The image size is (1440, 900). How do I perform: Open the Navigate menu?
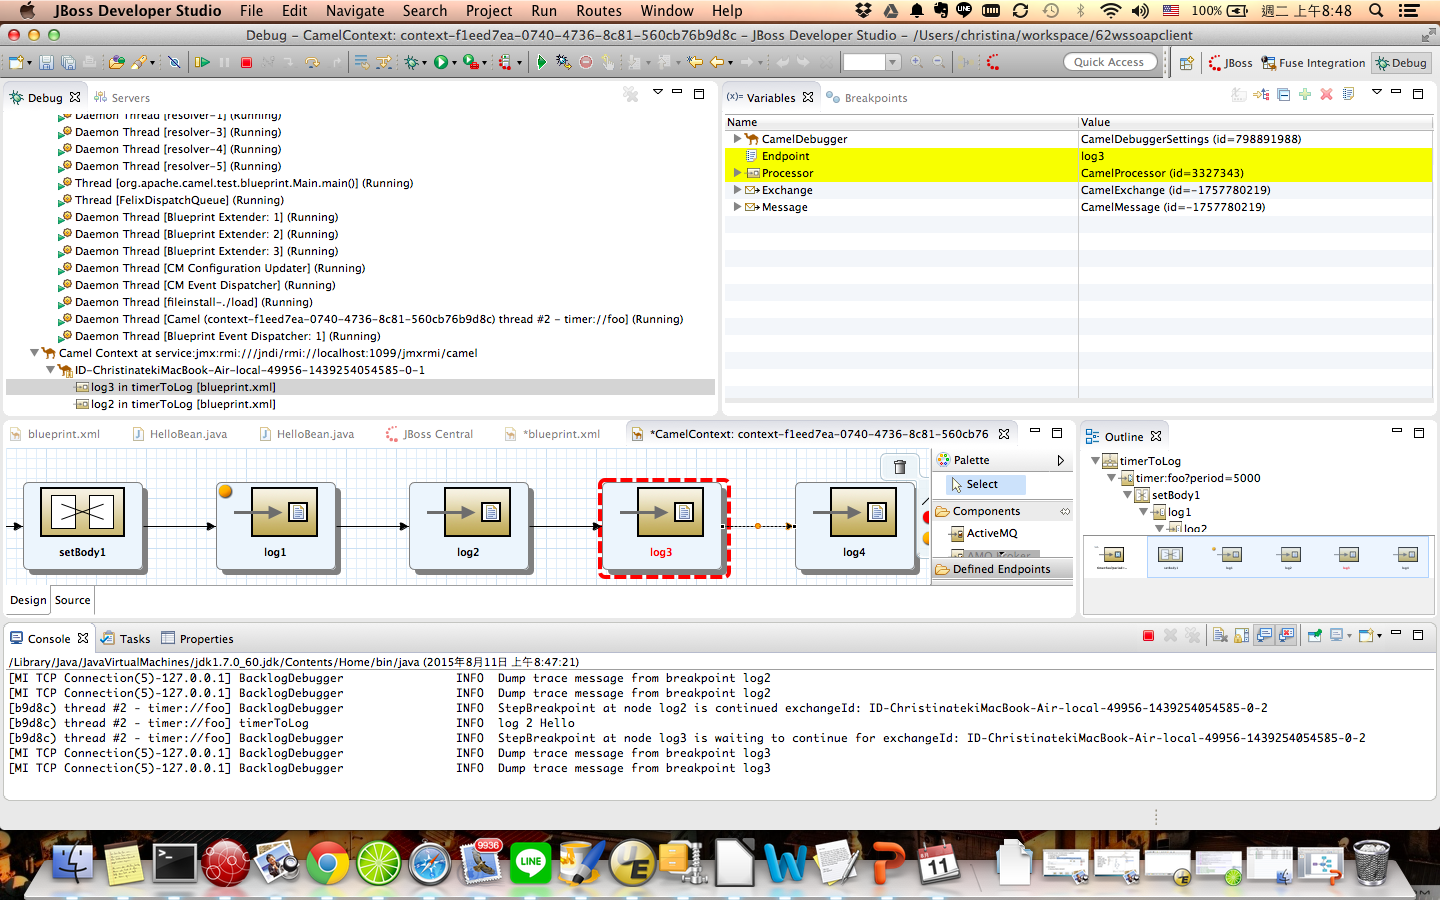[355, 11]
